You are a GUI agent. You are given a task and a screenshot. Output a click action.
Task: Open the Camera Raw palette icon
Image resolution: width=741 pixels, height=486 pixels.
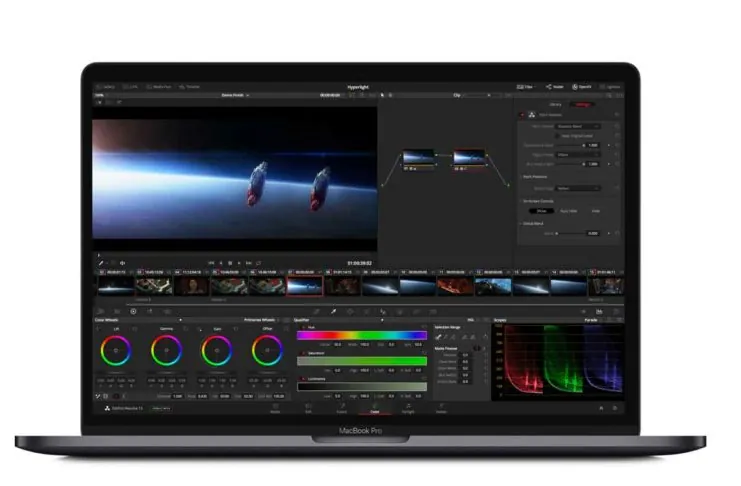point(101,312)
